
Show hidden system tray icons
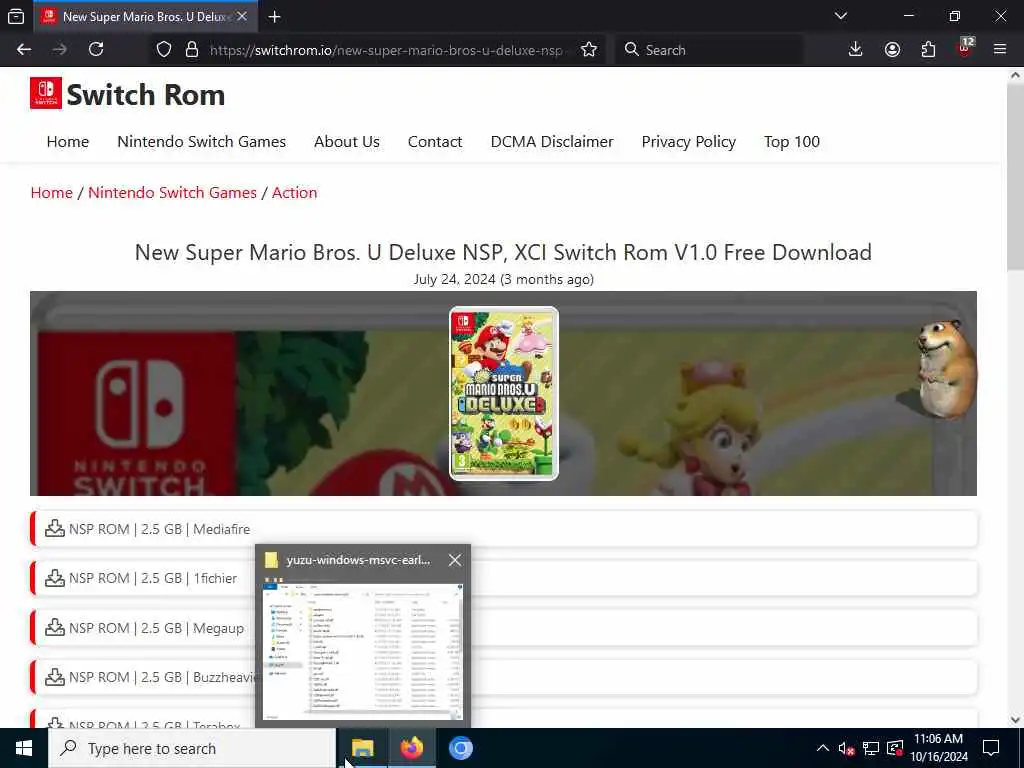click(x=823, y=748)
